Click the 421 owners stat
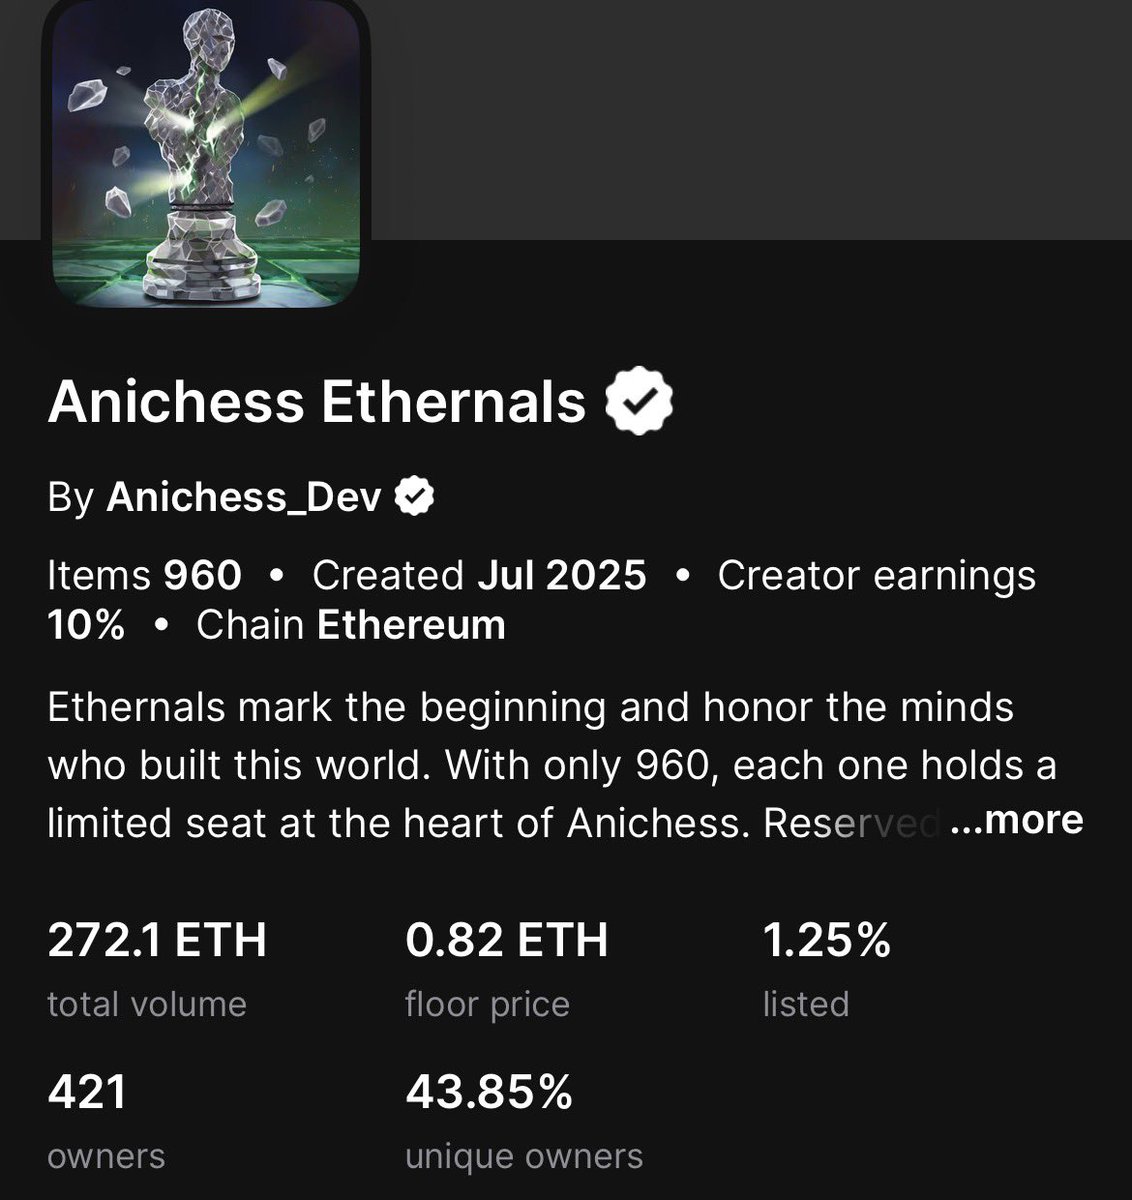The height and width of the screenshot is (1200, 1132). click(87, 1091)
